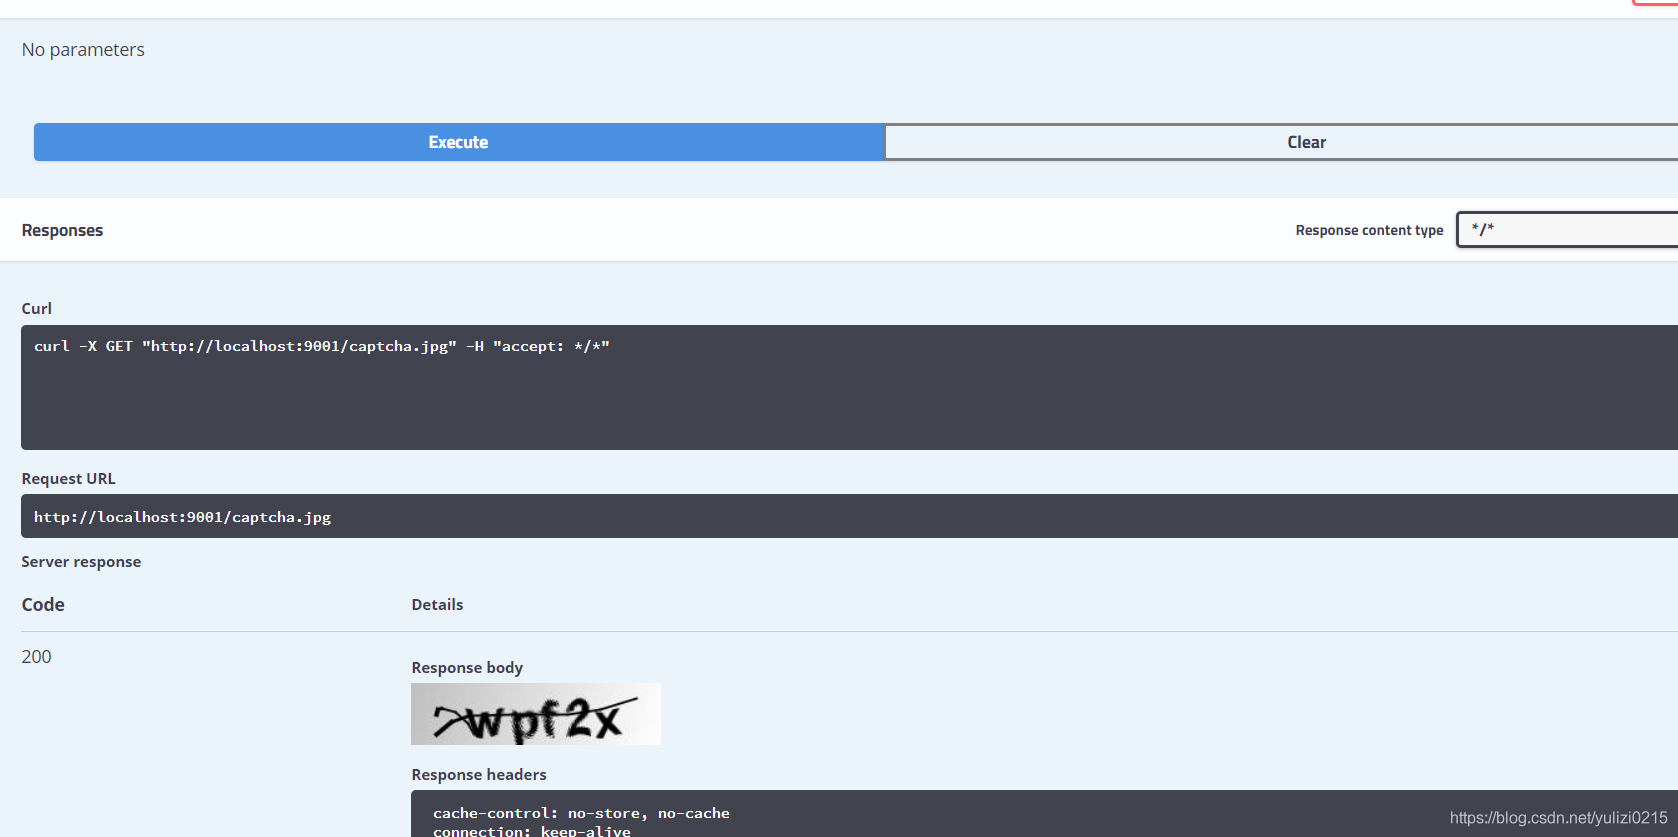Viewport: 1678px width, 837px height.
Task: Click the captcha image wpf2x
Action: [535, 714]
